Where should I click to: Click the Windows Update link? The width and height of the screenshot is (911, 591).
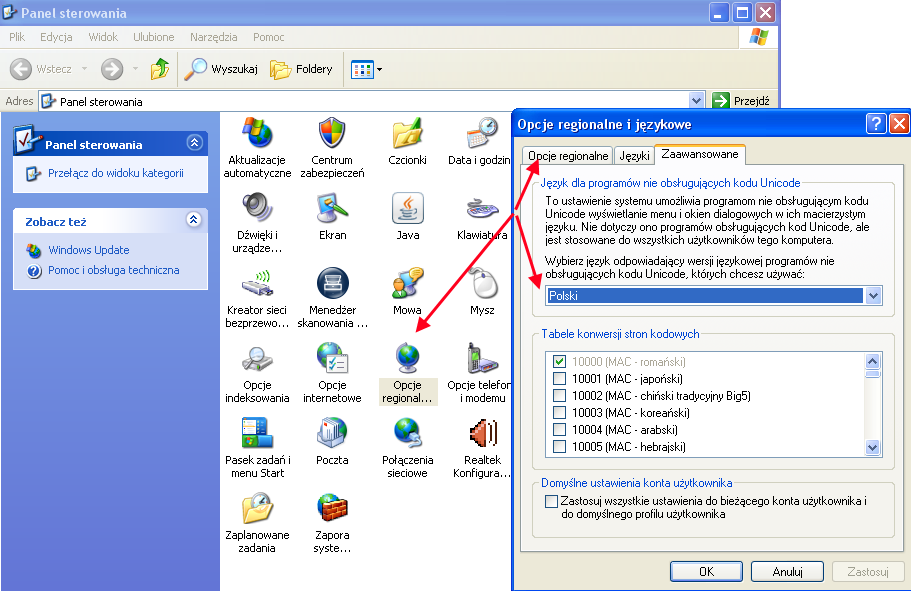(x=88, y=250)
